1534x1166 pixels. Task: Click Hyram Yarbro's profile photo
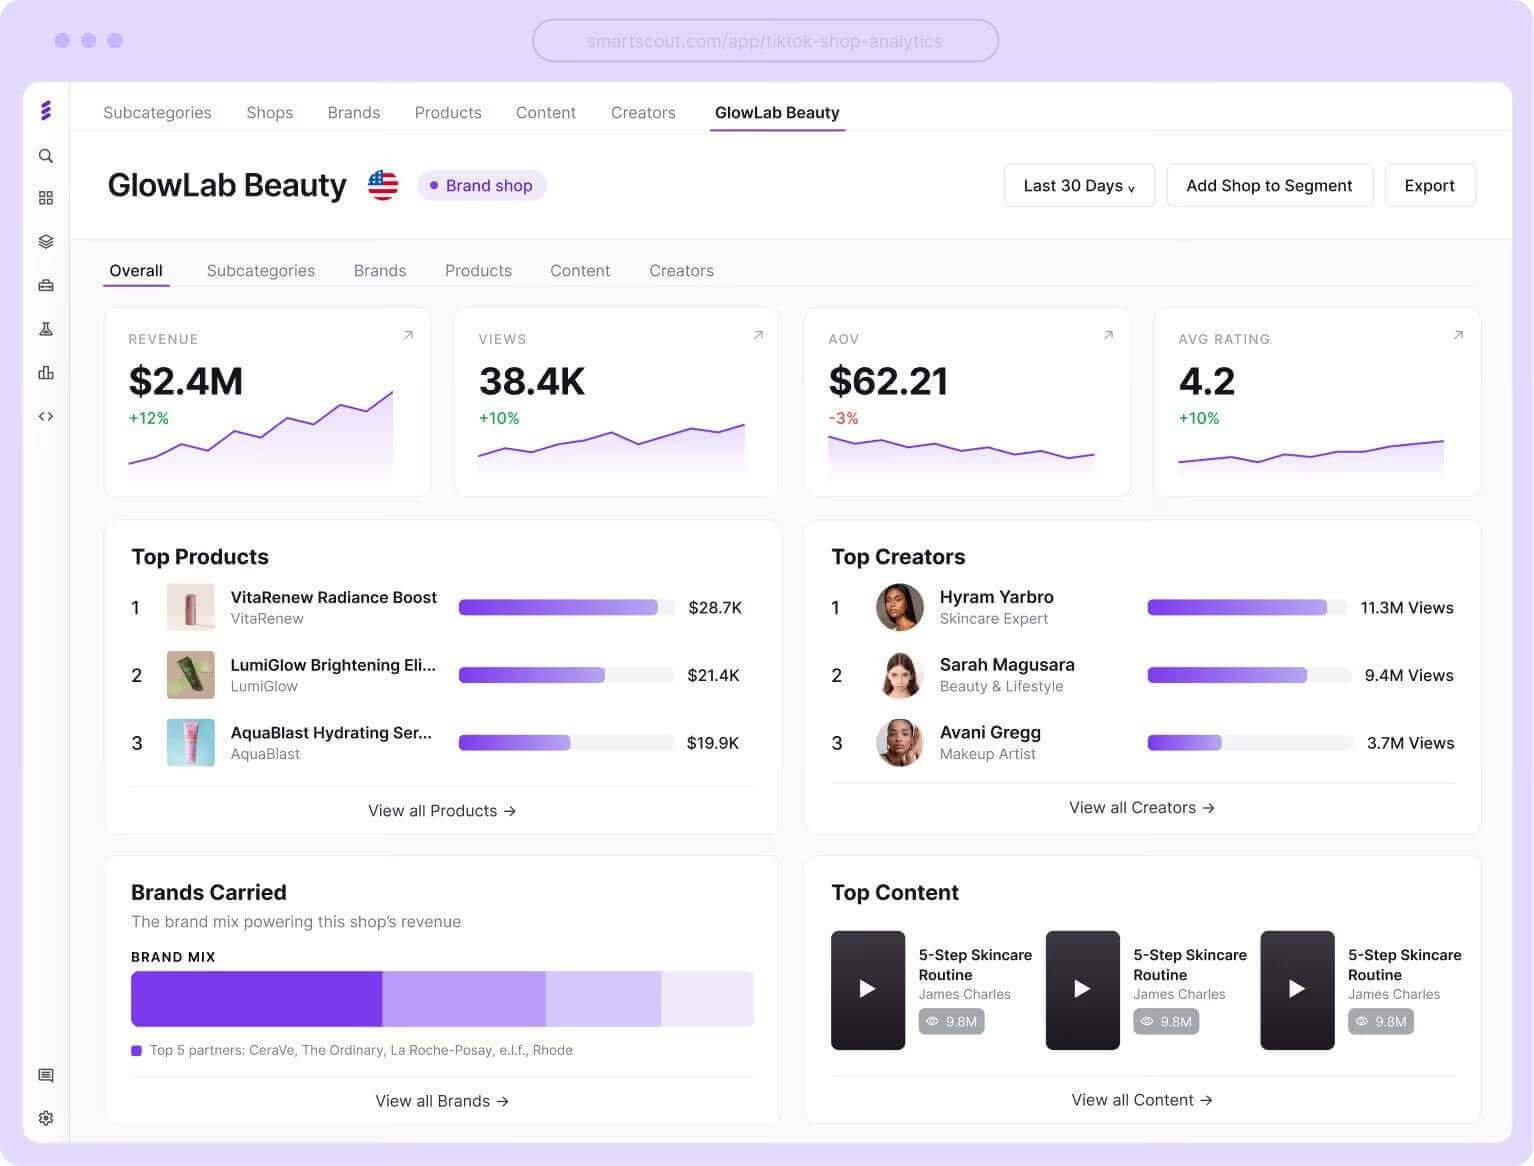click(x=900, y=607)
